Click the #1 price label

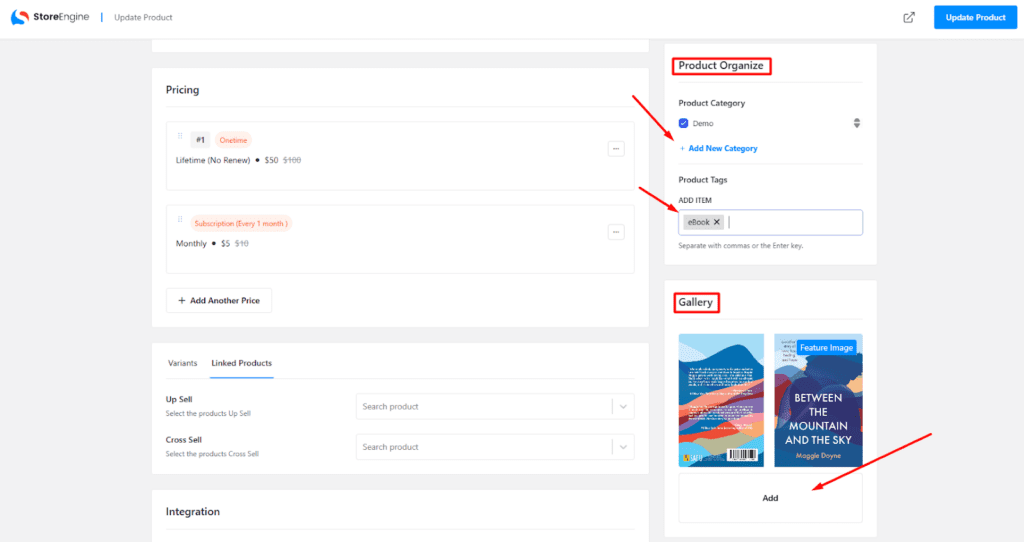click(200, 140)
